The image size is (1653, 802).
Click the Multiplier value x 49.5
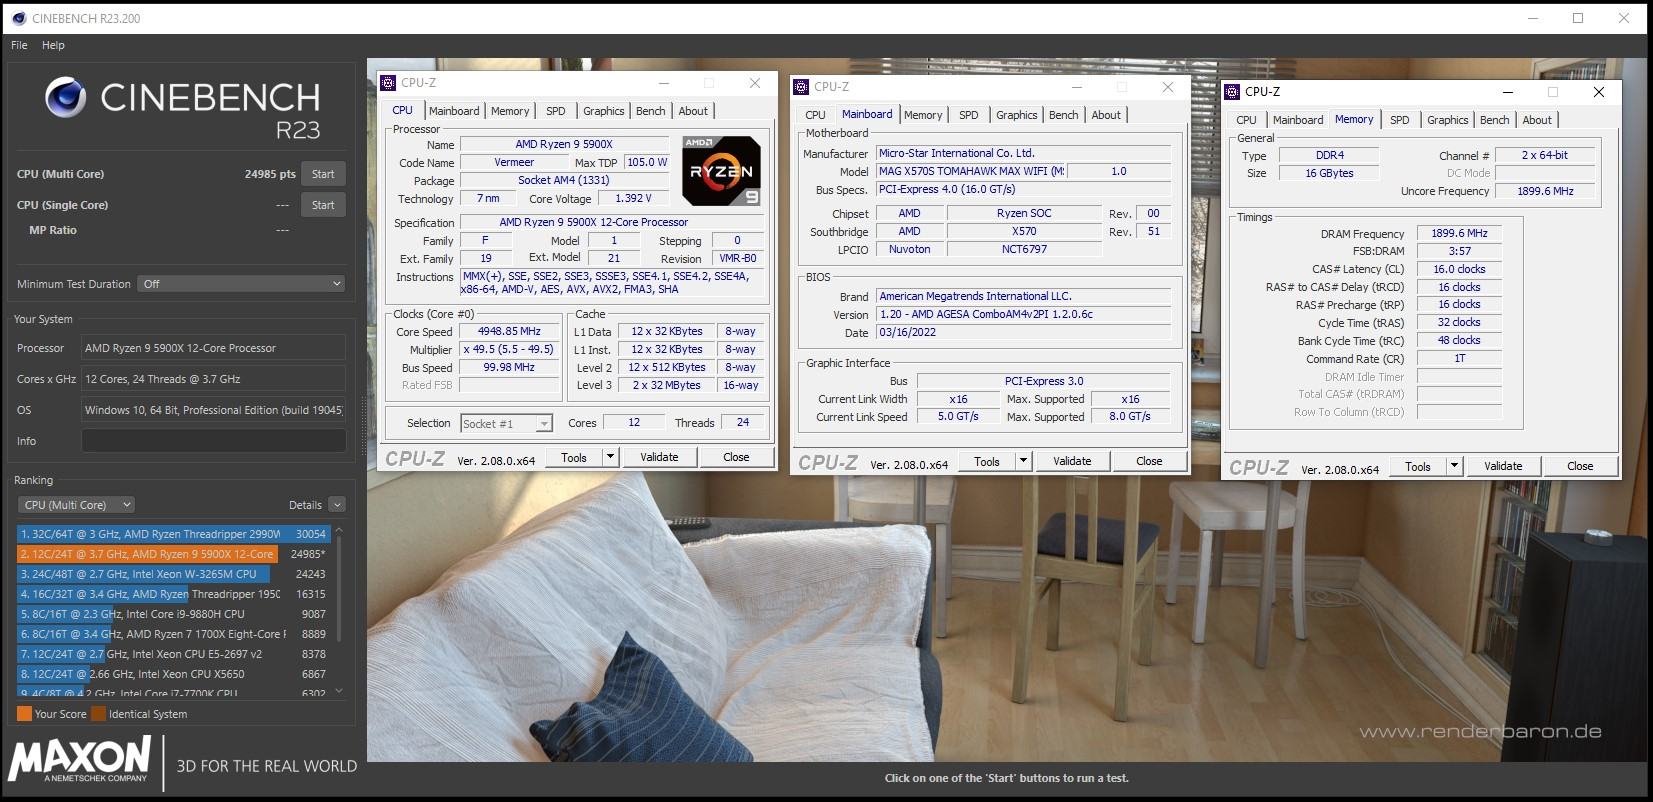click(510, 349)
